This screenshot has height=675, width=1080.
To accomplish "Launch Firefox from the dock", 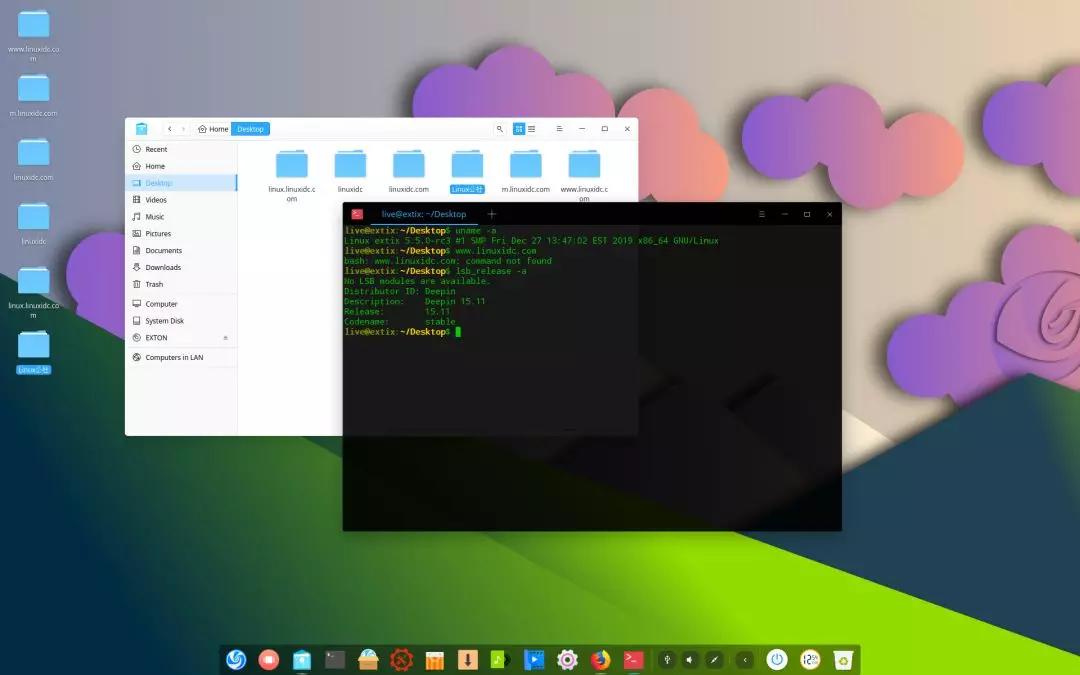I will coord(600,659).
